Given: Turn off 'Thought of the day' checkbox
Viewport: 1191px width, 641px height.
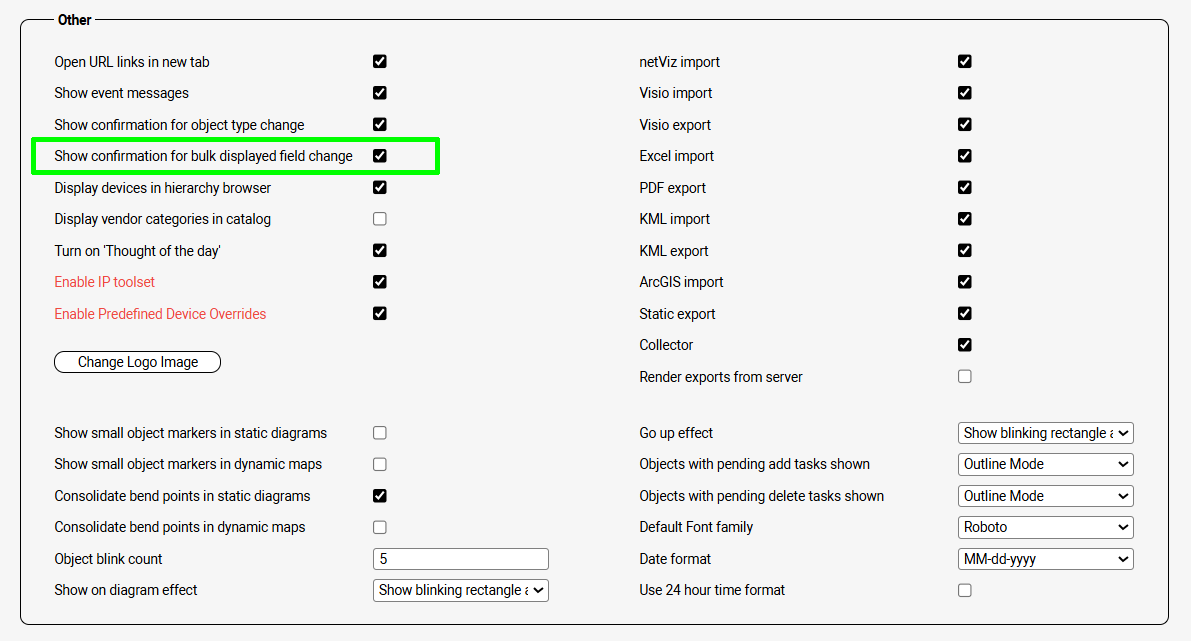Looking at the screenshot, I should [380, 250].
